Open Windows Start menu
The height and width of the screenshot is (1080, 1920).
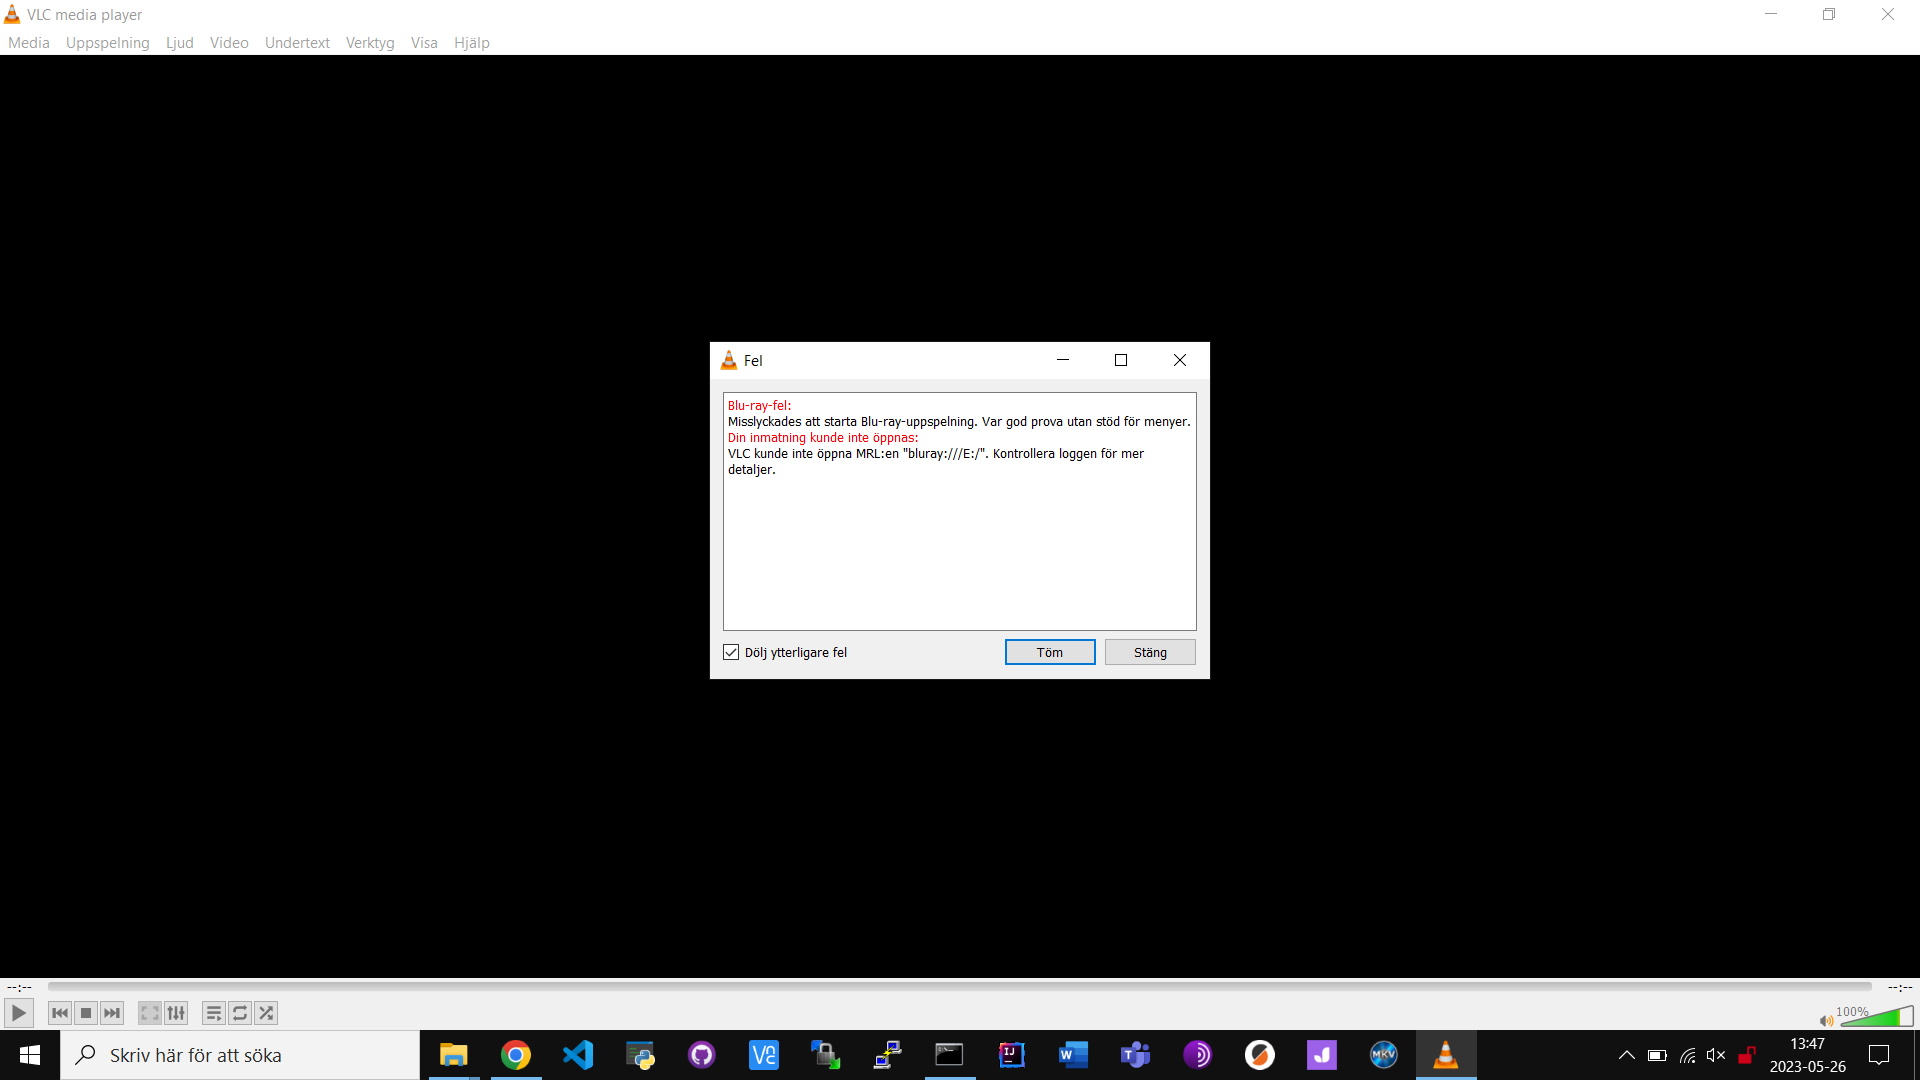(30, 1055)
